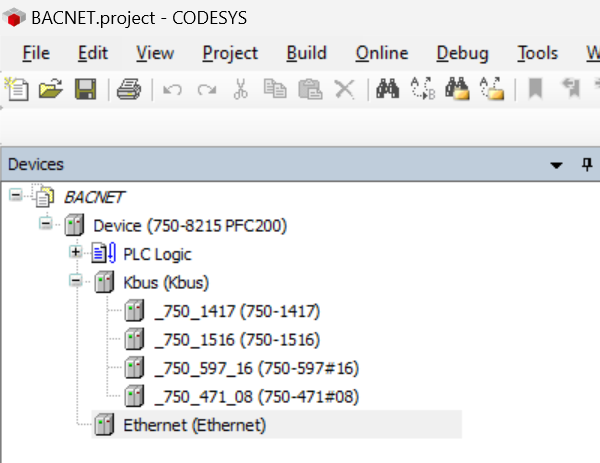The height and width of the screenshot is (463, 600).
Task: Click the Device 750-8215 PFC200 icon
Action: point(74,225)
